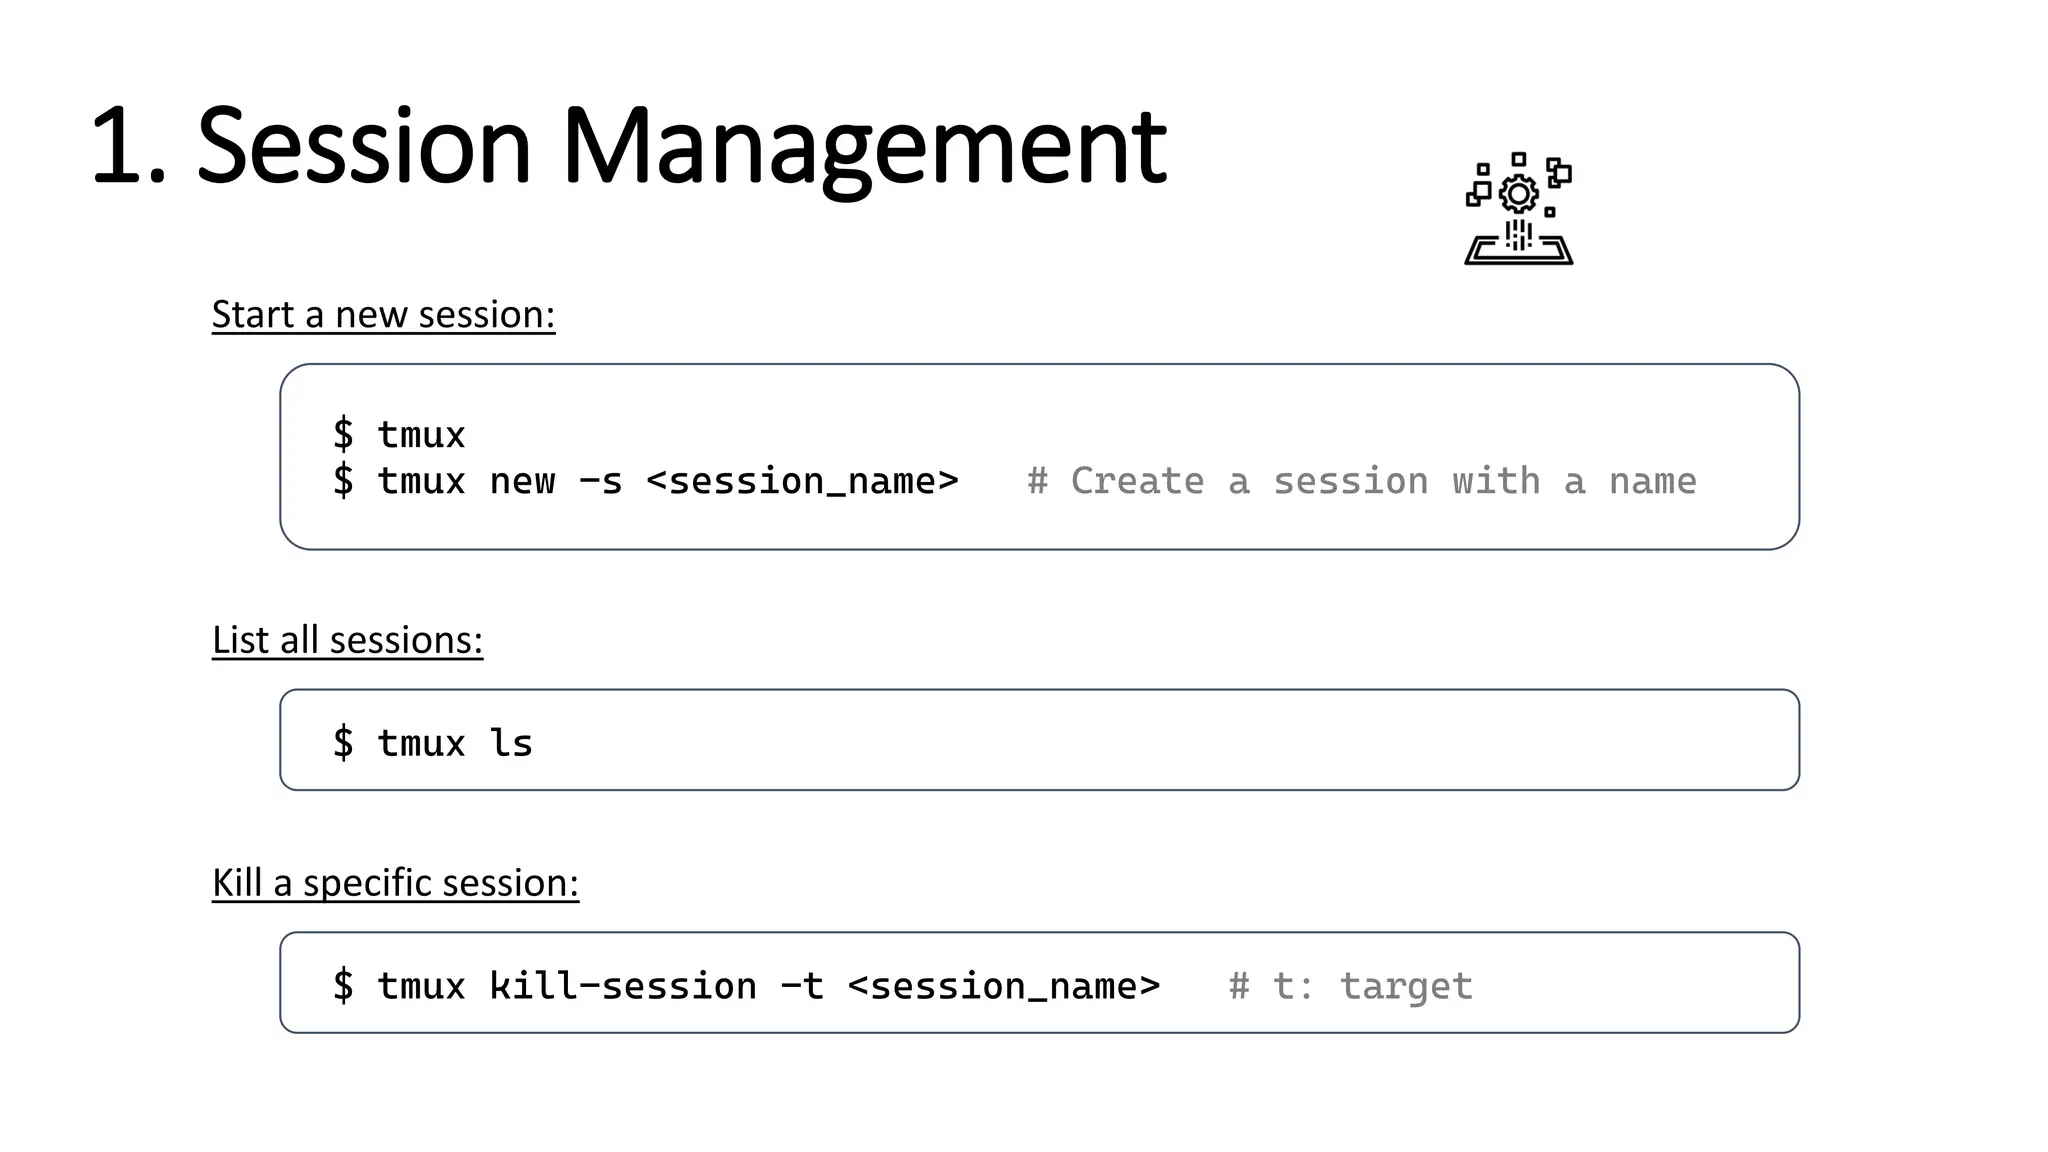2048x1152 pixels.
Task: Click the "-t" flag in the kill-session command
Action: coord(802,986)
